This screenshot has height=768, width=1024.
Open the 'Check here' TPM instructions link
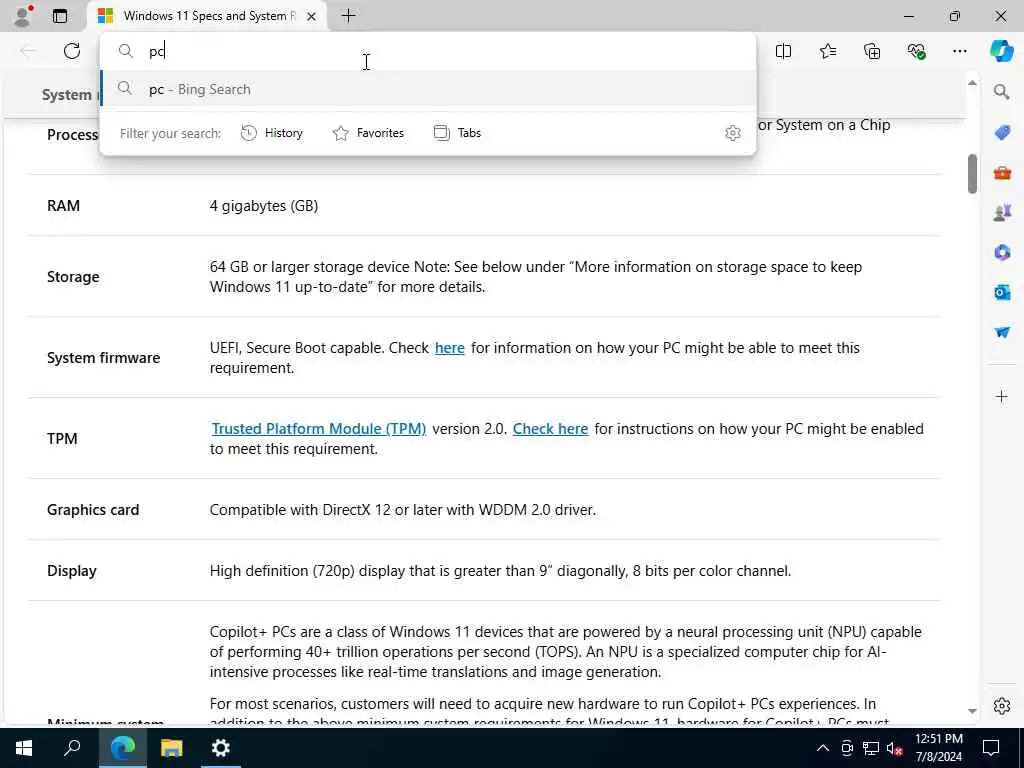[x=550, y=429]
